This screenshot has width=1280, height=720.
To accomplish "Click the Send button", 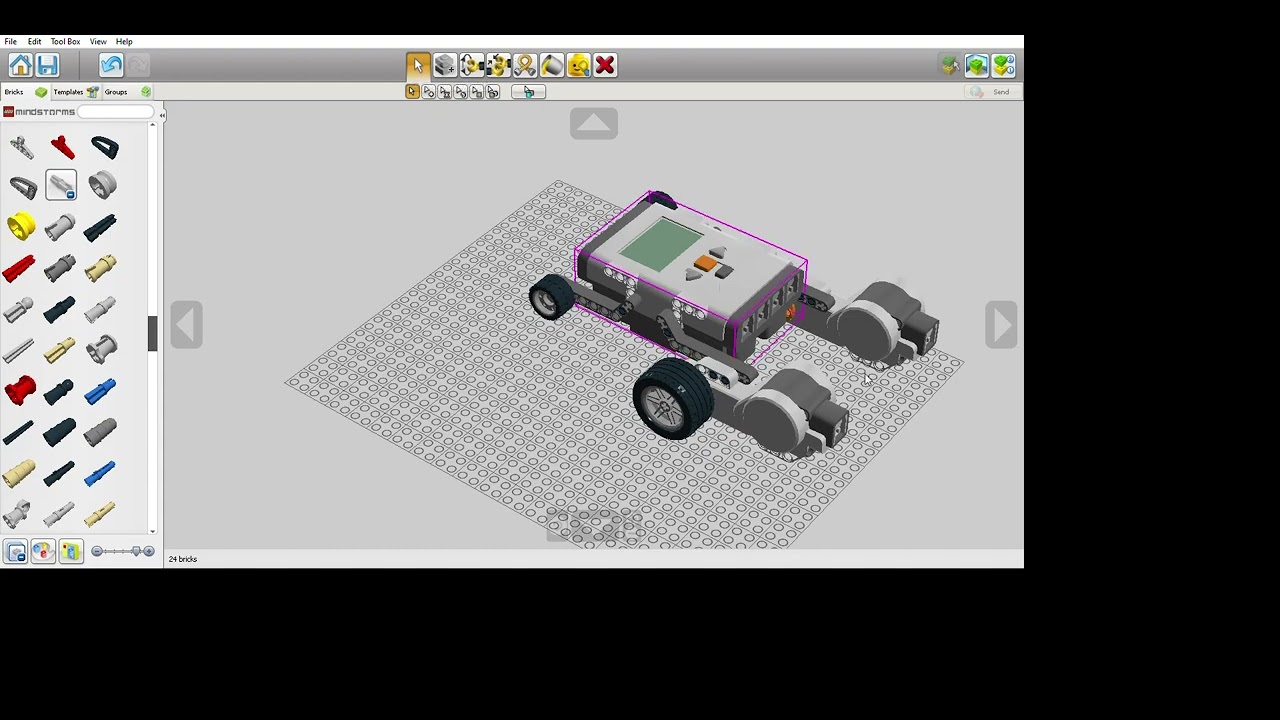I will (x=991, y=92).
